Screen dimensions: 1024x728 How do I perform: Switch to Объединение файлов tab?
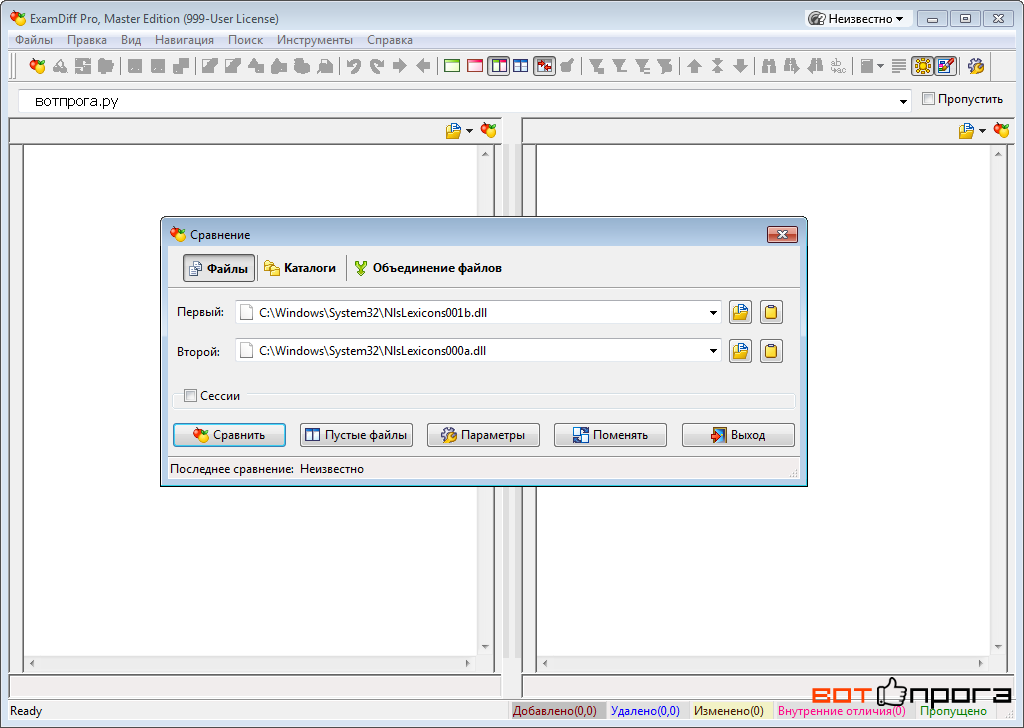tap(428, 268)
